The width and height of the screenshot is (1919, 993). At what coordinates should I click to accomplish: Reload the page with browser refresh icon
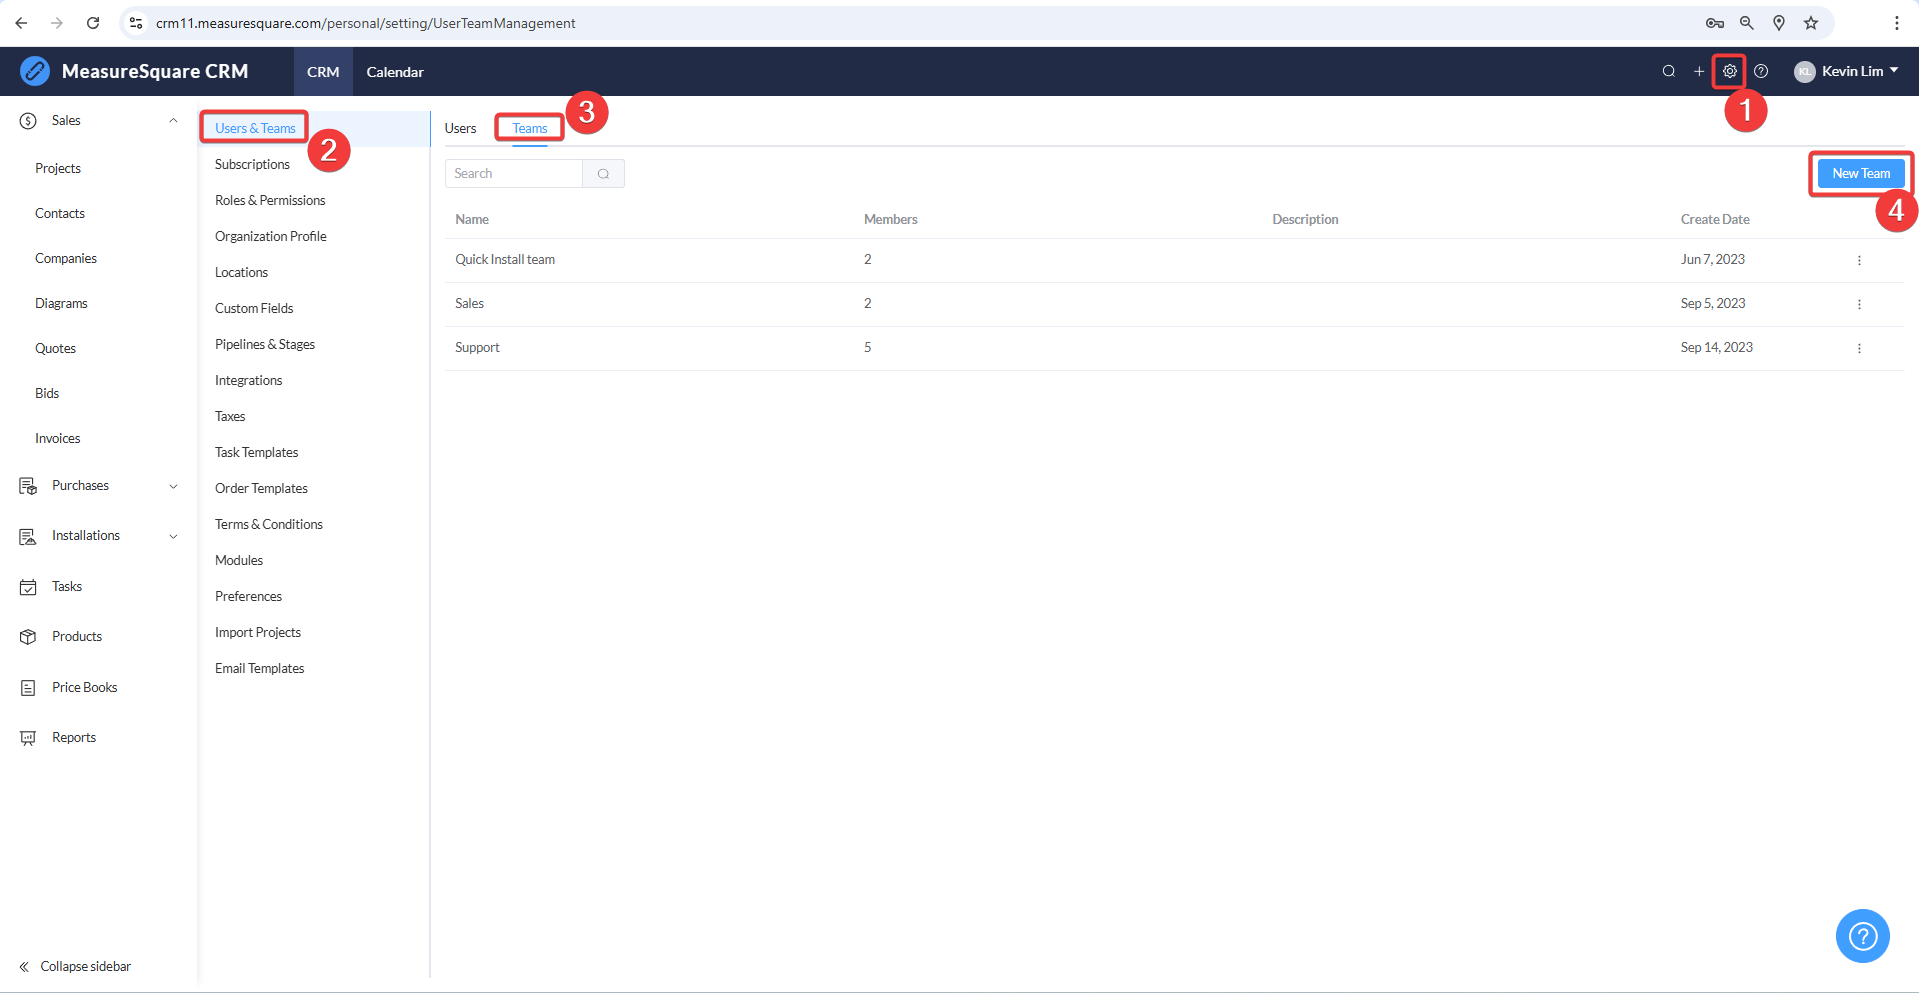click(x=93, y=23)
